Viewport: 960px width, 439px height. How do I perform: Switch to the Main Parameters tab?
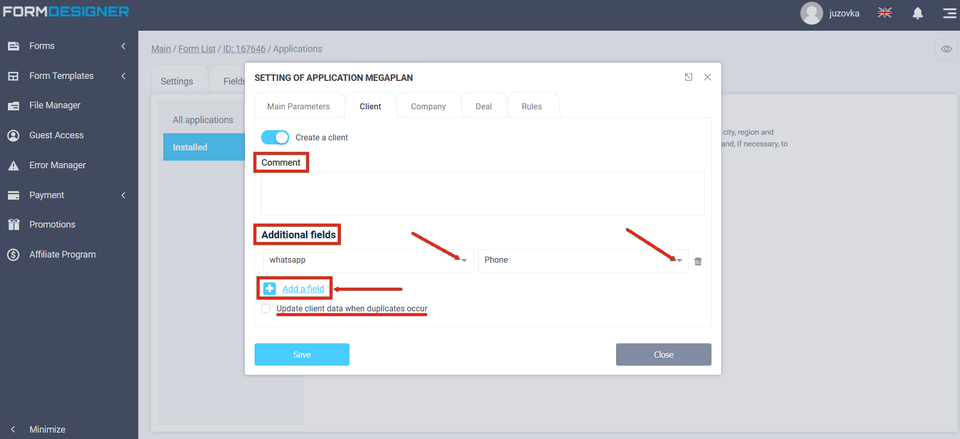click(x=298, y=106)
